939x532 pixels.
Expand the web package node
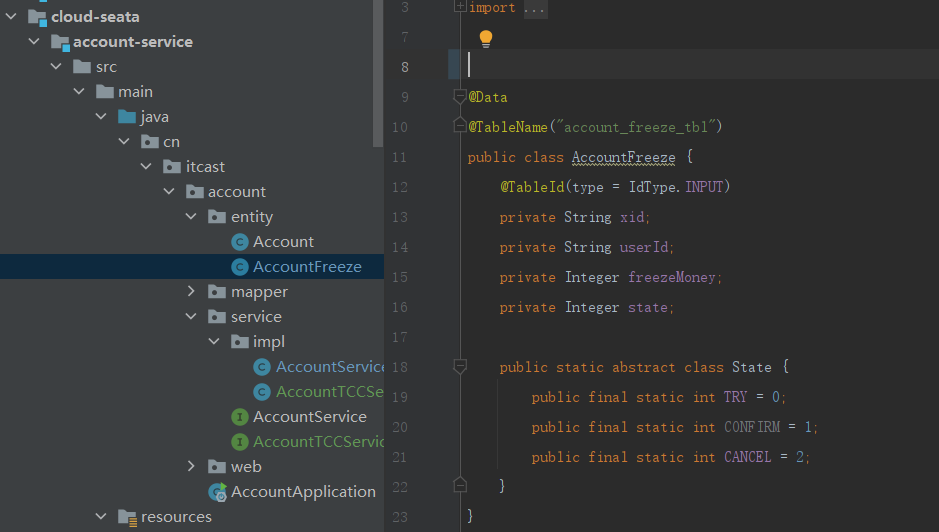(x=191, y=466)
